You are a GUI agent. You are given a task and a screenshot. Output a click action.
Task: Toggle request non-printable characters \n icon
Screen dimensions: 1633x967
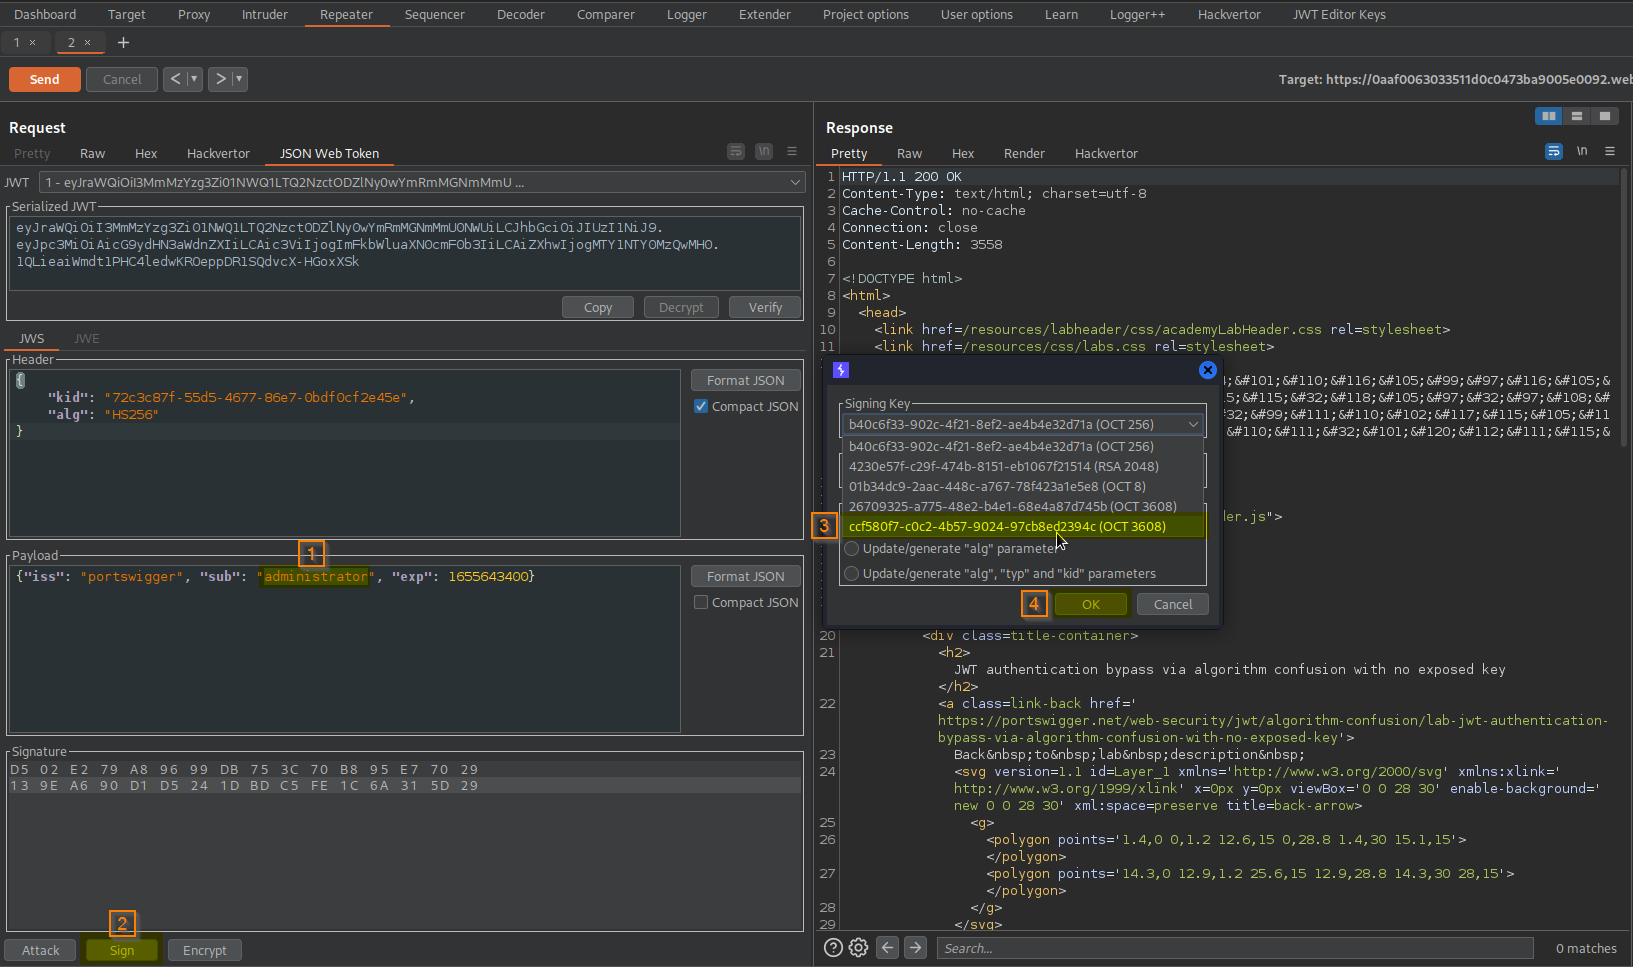[764, 152]
